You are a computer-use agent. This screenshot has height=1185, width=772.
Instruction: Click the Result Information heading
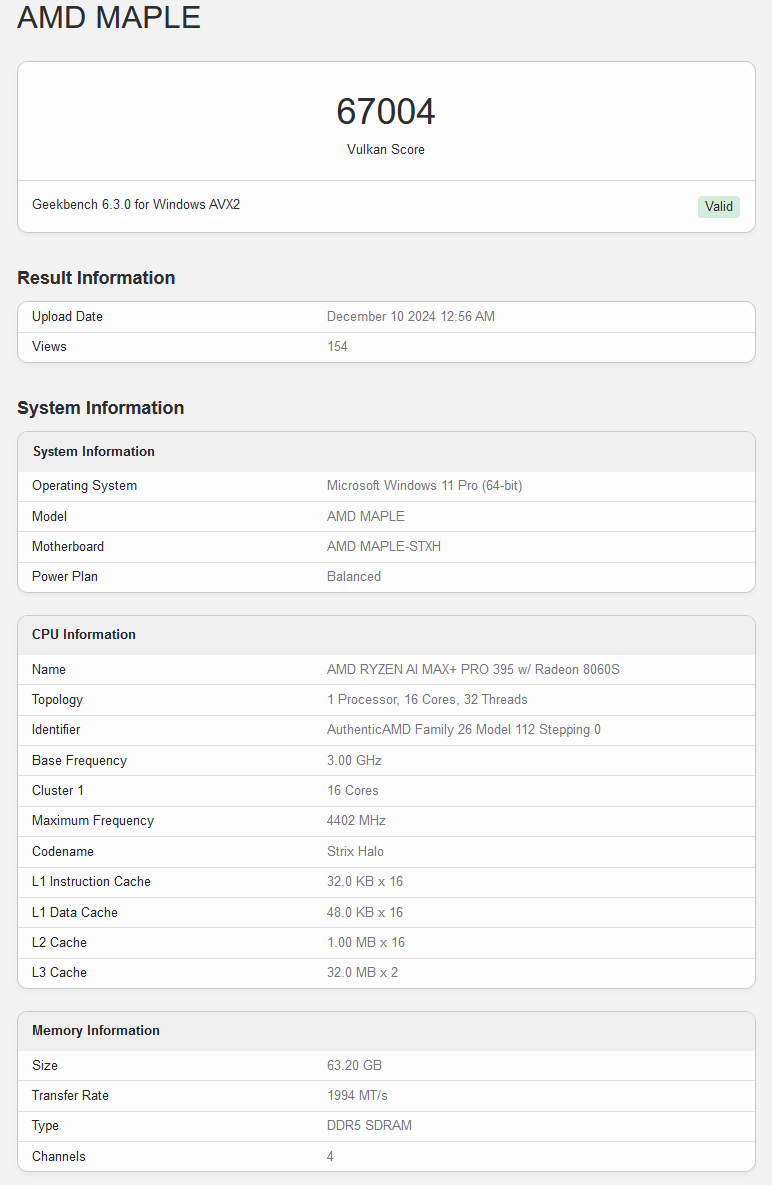point(96,278)
